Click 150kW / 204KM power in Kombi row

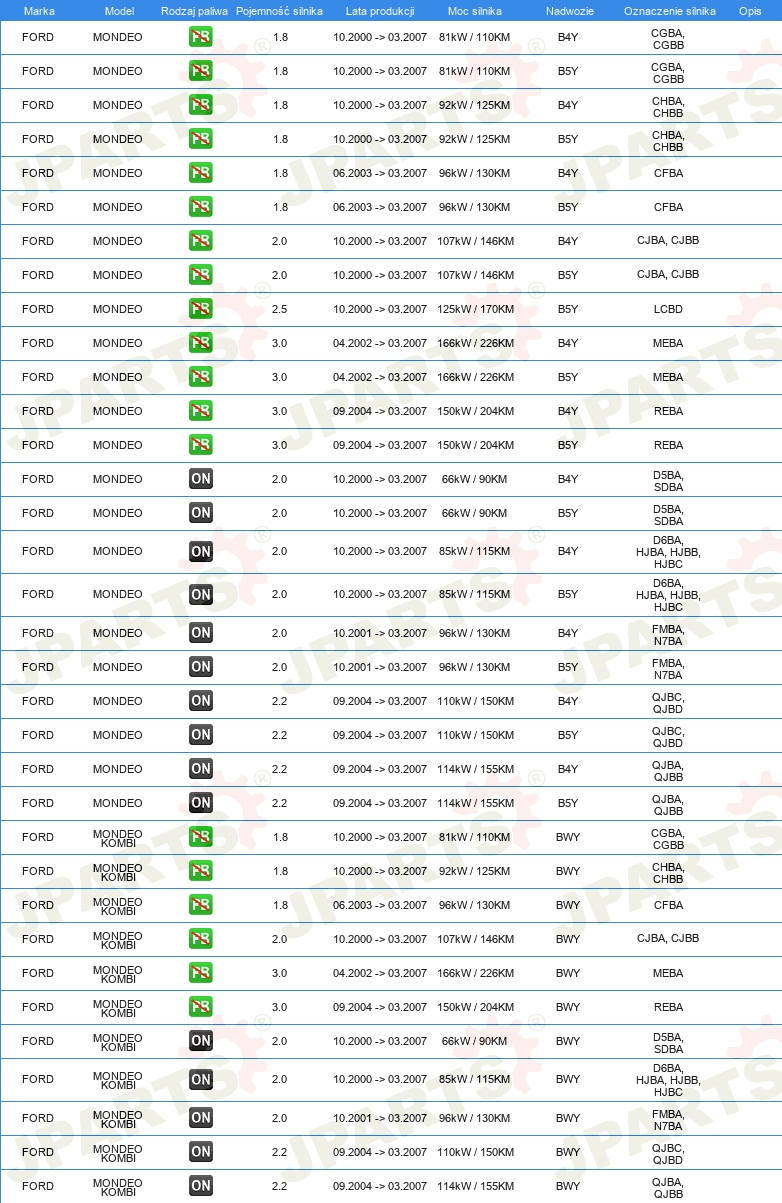[x=476, y=1007]
